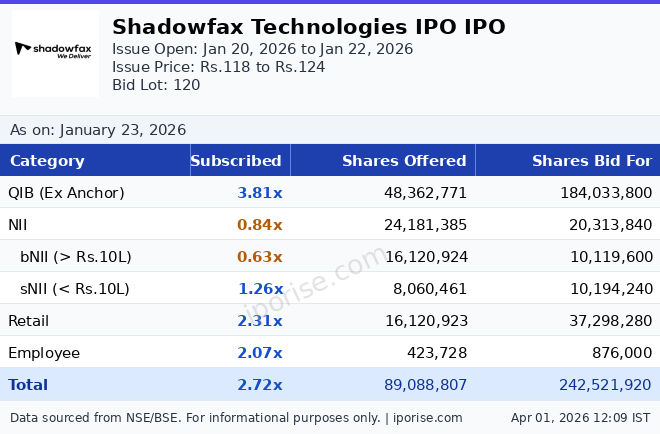
Task: Click the Total summary row label
Action: pos(28,385)
